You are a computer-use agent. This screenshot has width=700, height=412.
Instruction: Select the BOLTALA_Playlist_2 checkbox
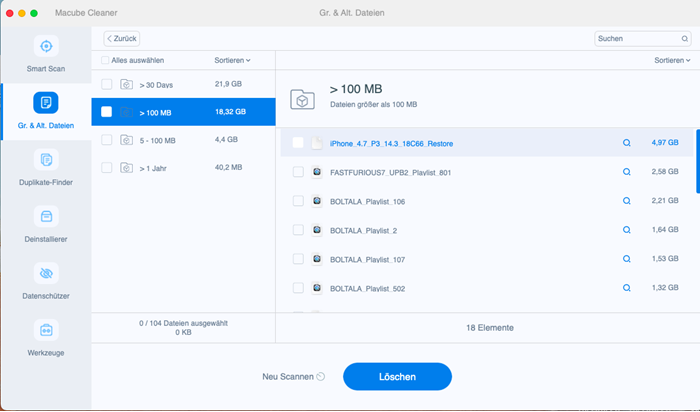click(x=298, y=230)
